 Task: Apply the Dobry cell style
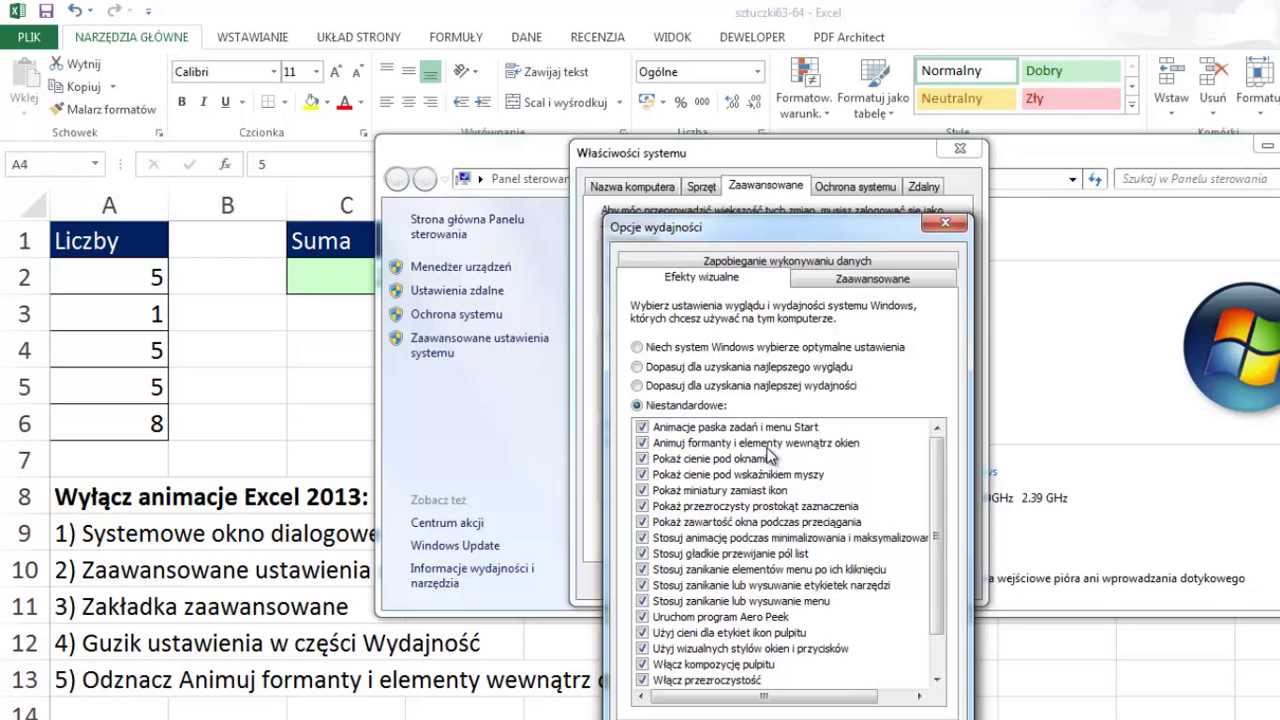(1069, 71)
